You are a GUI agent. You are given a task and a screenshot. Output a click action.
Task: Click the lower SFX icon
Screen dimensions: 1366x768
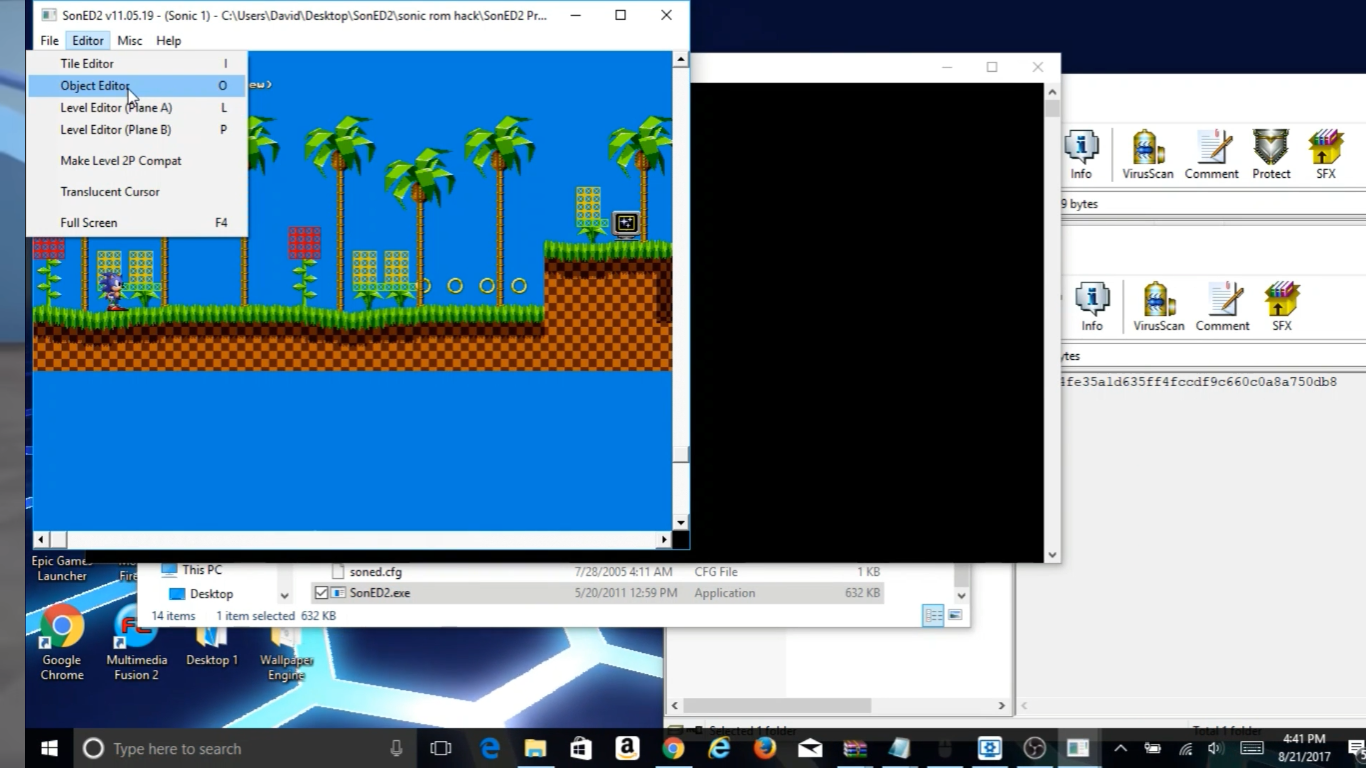[1281, 307]
